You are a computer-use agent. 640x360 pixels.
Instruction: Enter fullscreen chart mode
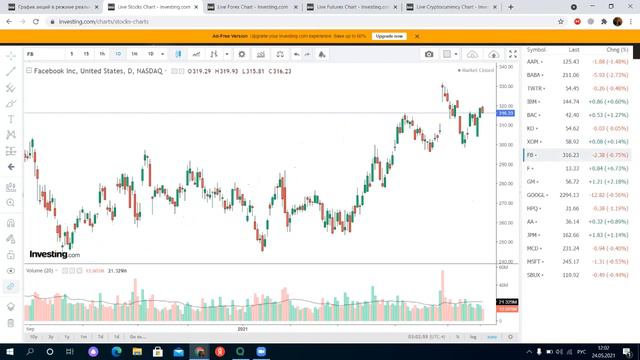pyautogui.click(x=513, y=54)
